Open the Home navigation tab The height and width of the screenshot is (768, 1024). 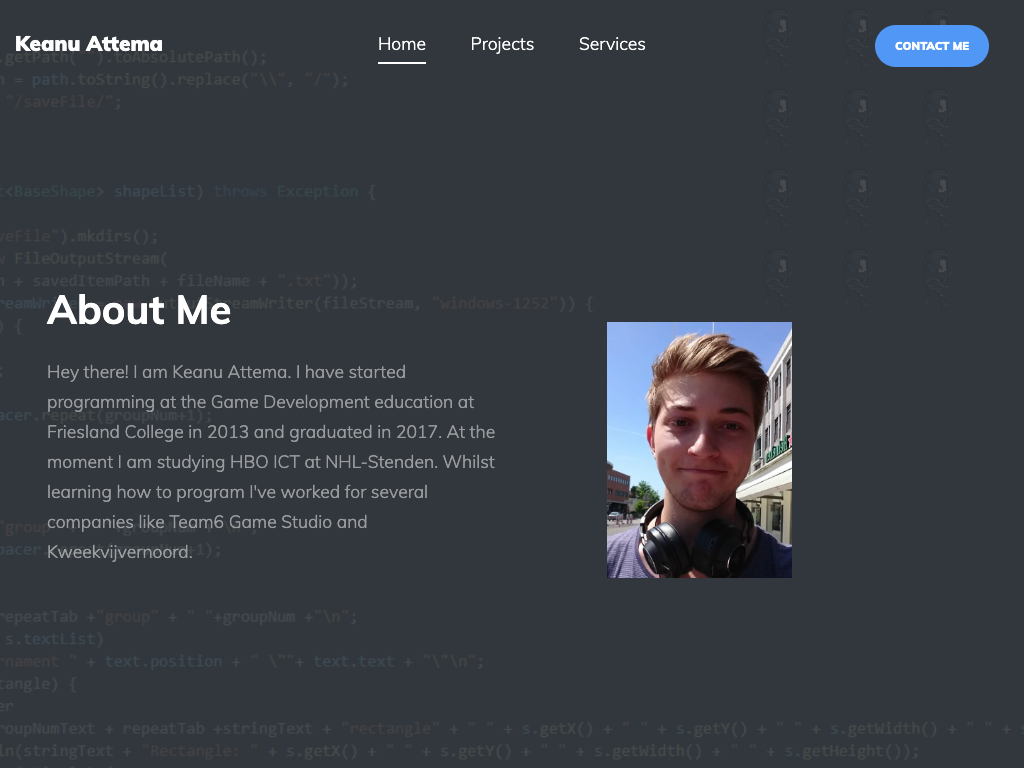[x=401, y=44]
